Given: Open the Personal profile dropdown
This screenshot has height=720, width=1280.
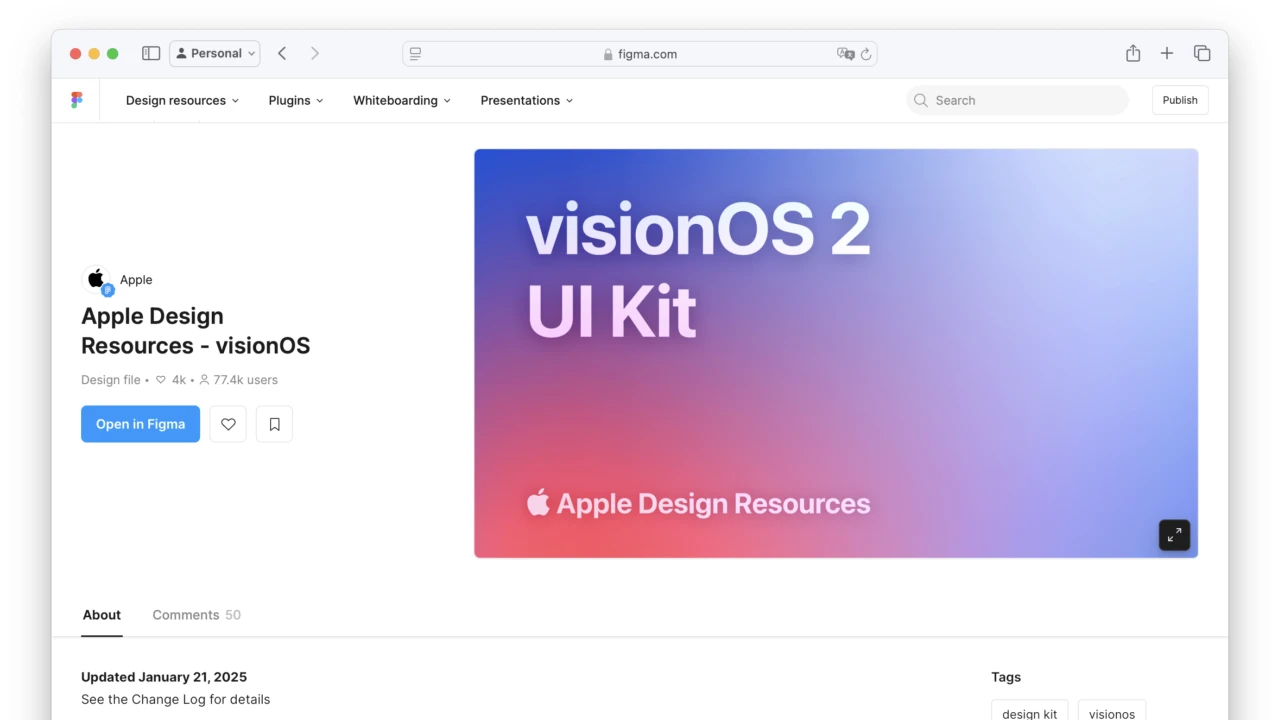Looking at the screenshot, I should coord(215,53).
